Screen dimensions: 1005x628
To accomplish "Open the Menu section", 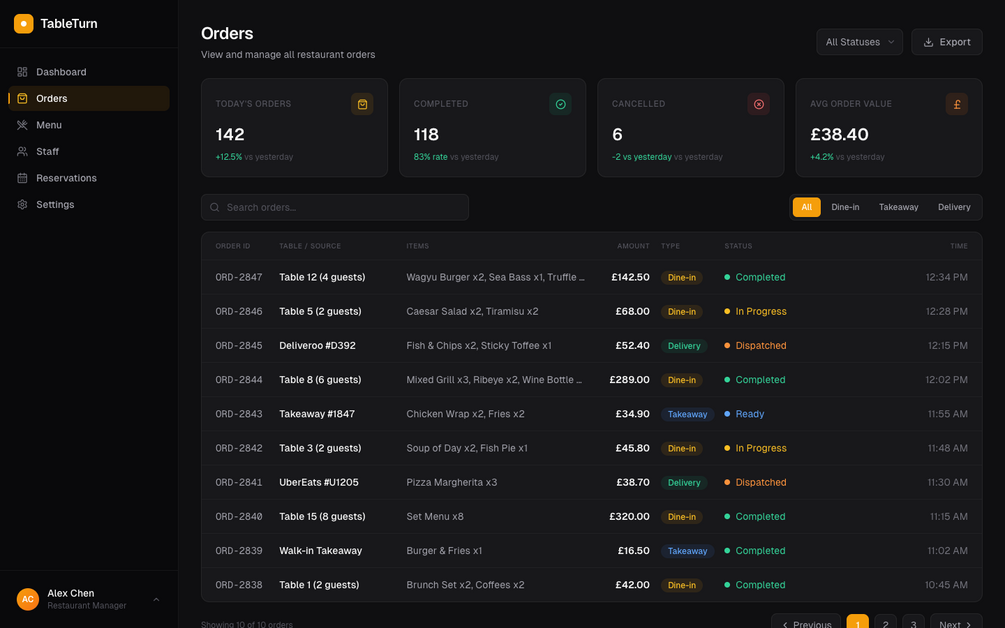I will 89,125.
